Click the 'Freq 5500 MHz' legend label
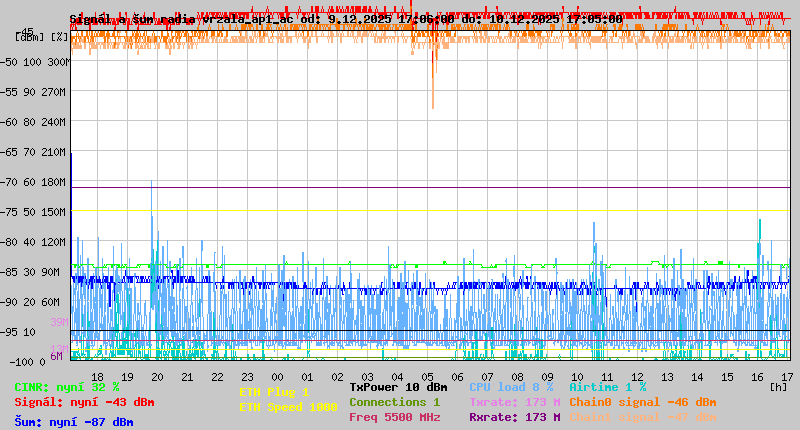800x430 pixels. (x=395, y=417)
